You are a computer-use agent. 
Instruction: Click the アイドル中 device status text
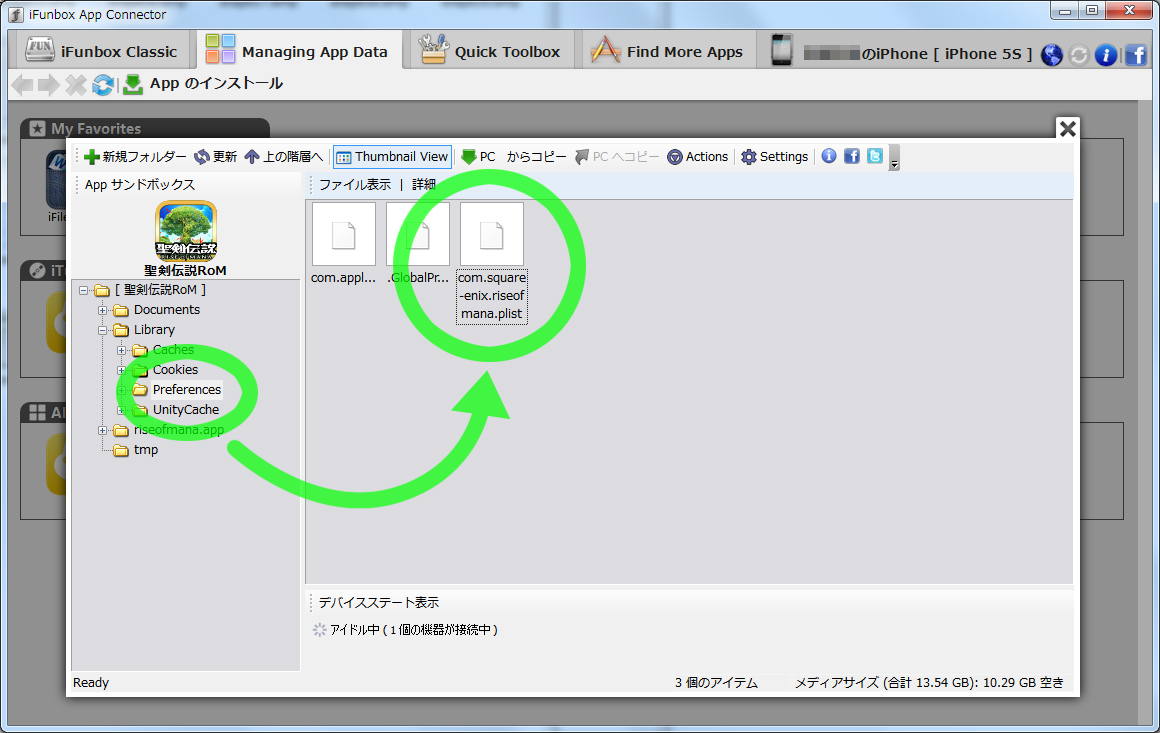pyautogui.click(x=414, y=630)
